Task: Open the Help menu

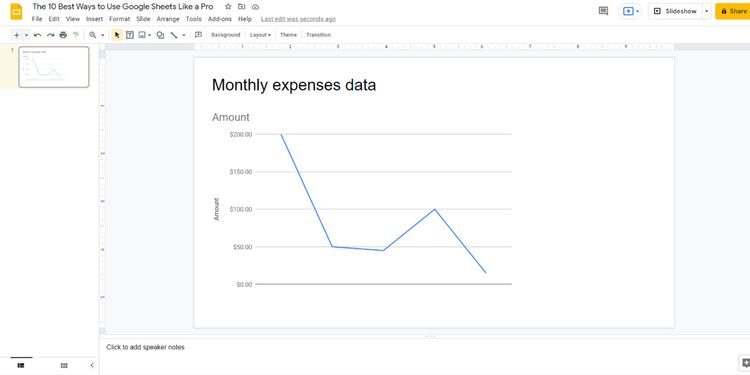Action: (x=244, y=19)
